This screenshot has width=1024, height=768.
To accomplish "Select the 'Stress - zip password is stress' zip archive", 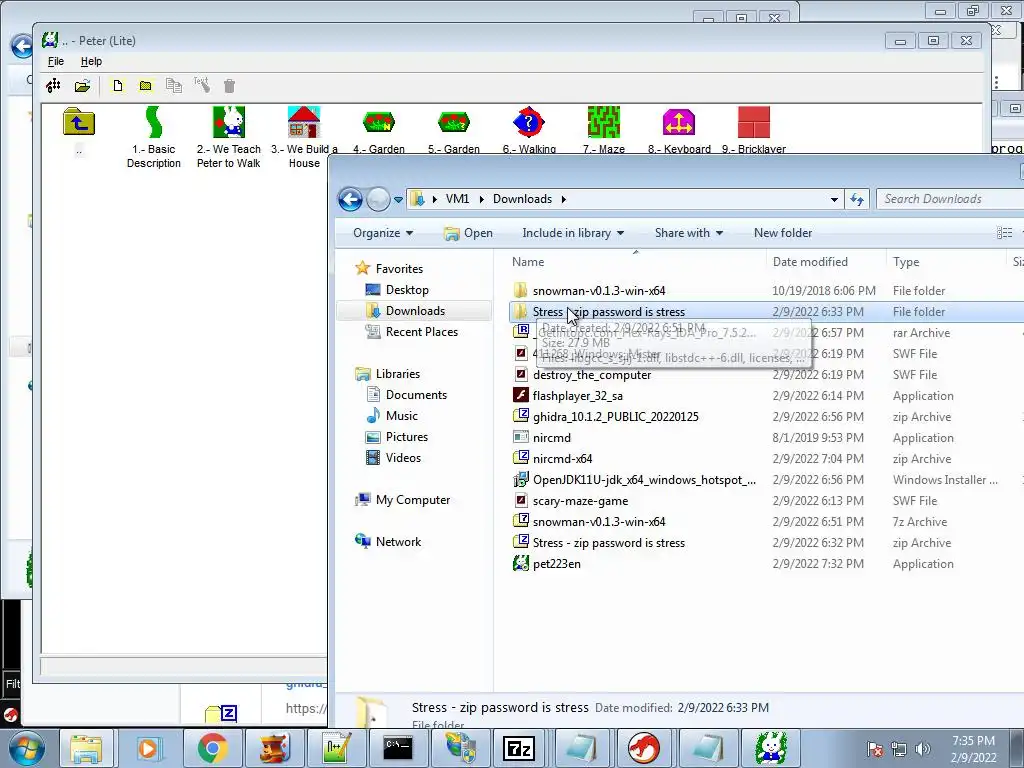I will (x=609, y=543).
